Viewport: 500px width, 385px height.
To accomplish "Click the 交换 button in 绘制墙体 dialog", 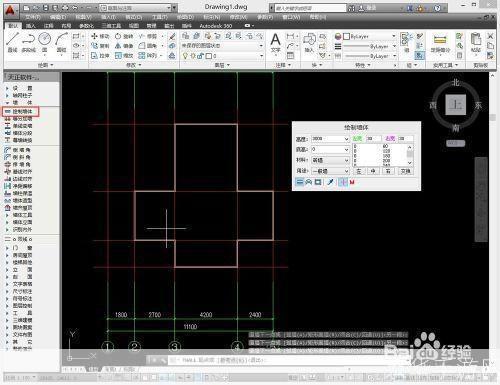I will (405, 171).
